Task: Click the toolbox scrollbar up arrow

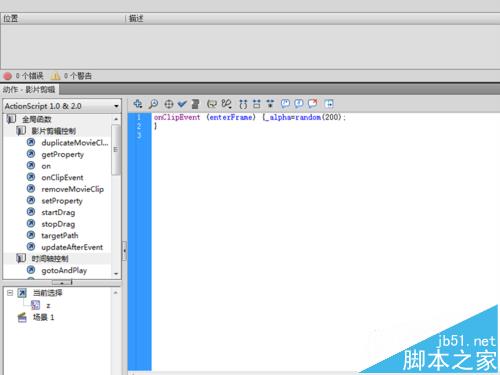Action: 116,119
